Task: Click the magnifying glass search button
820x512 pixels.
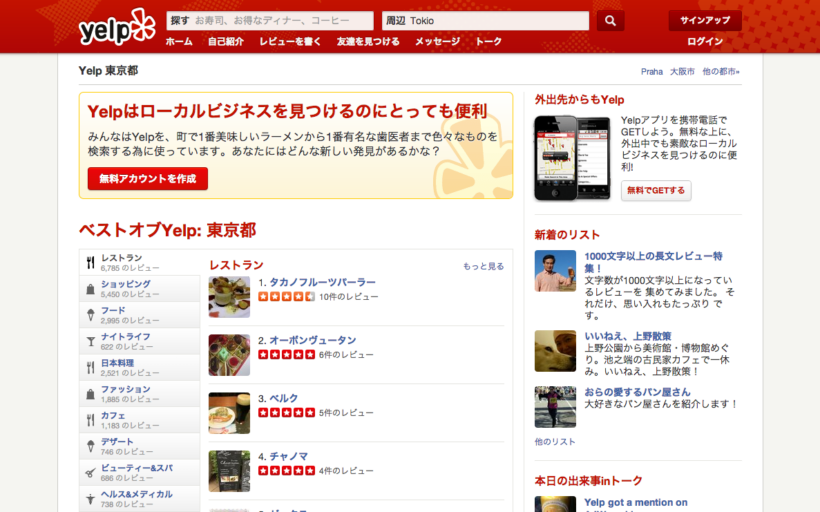Action: (x=610, y=21)
